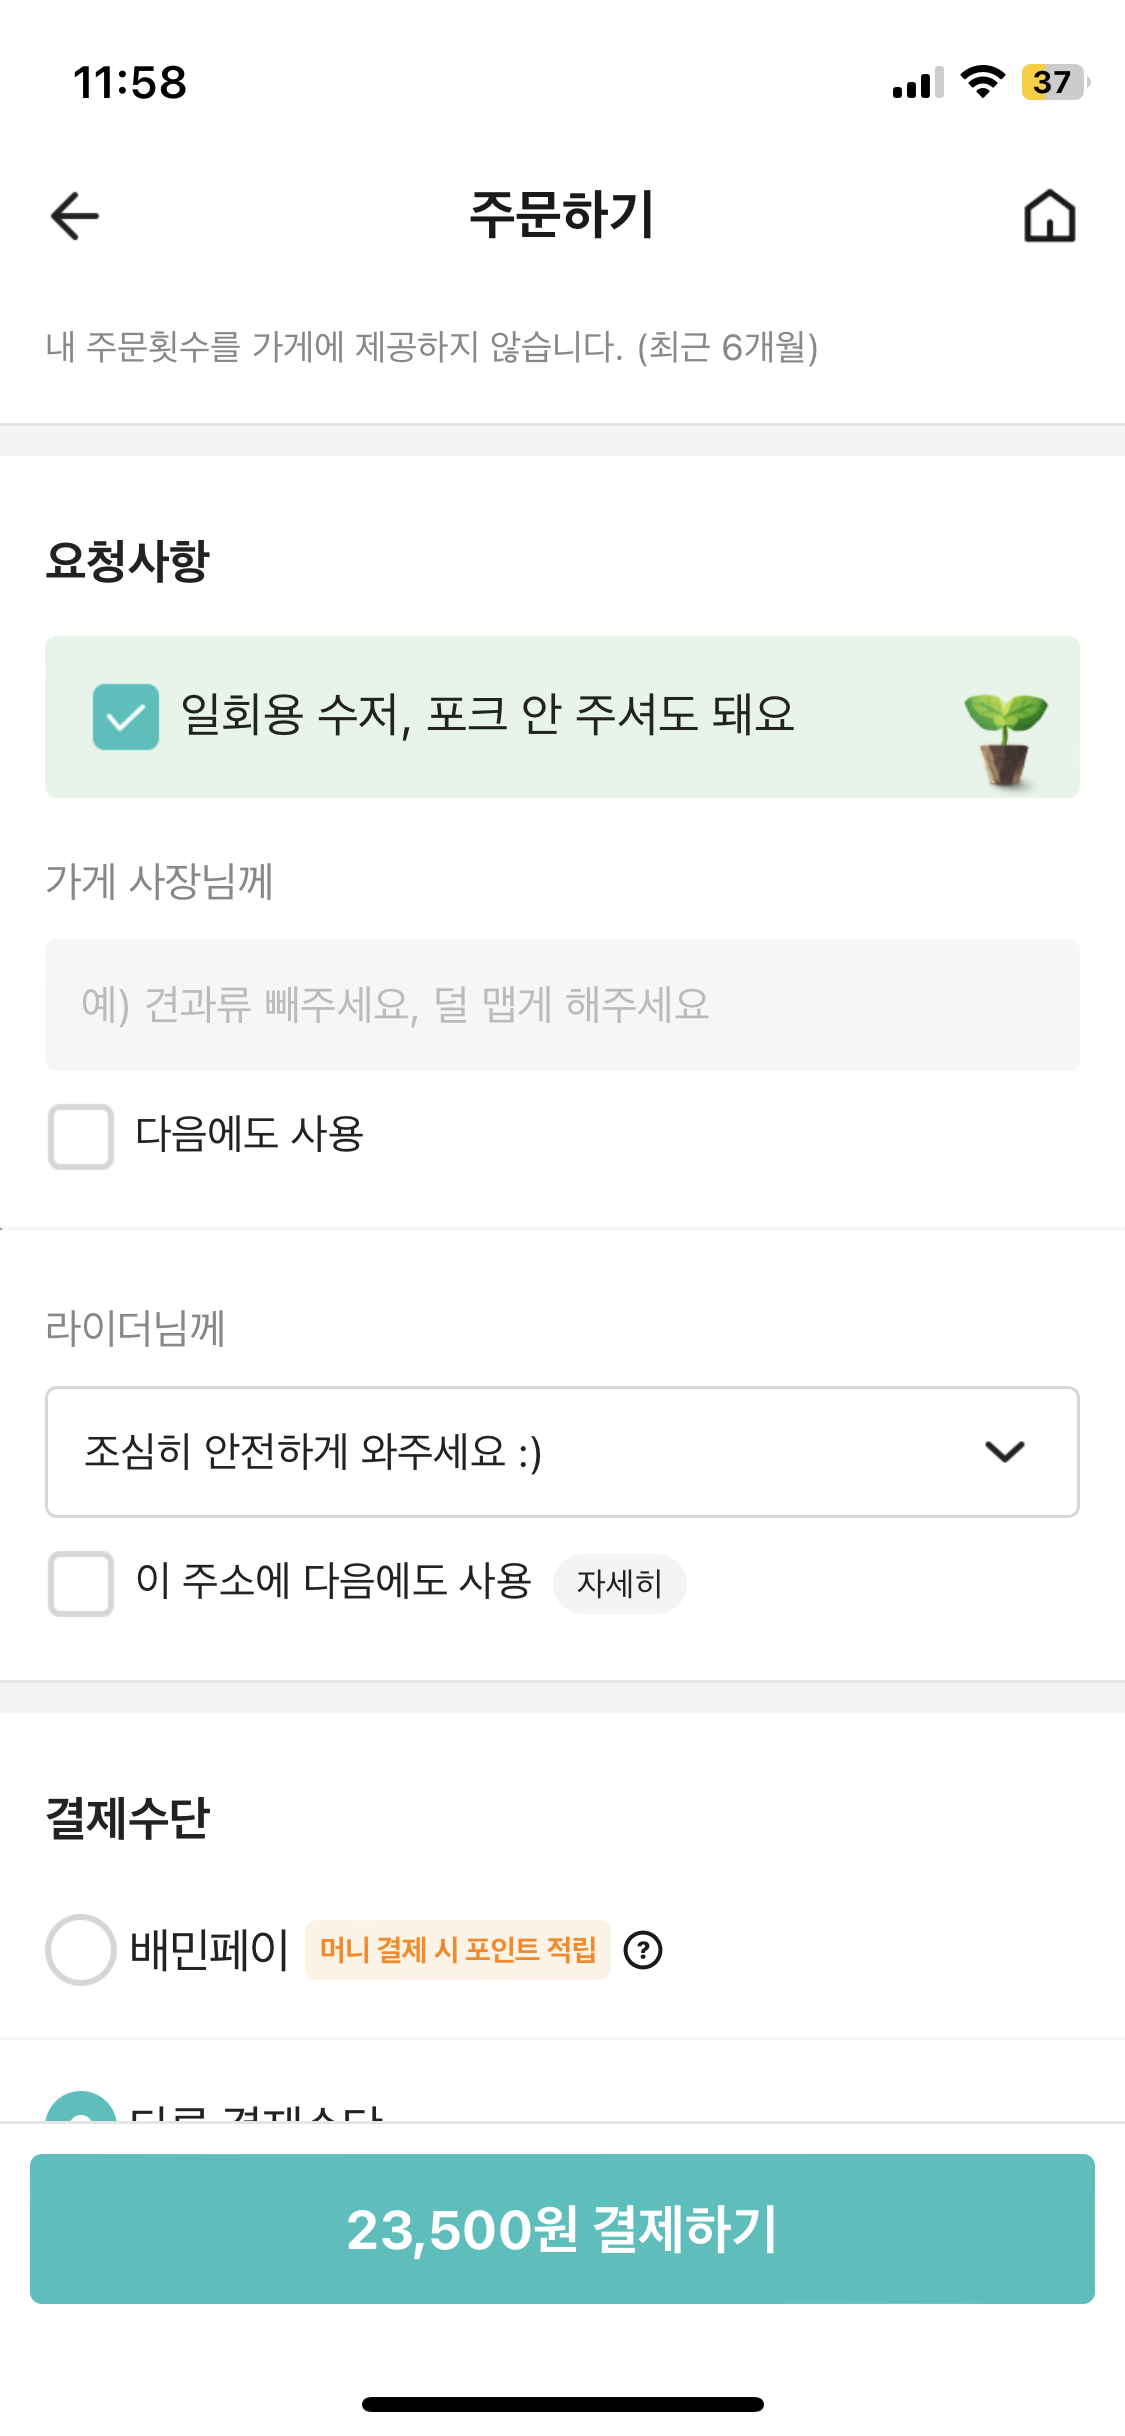Screen dimensions: 1125x2436
Task: Expand dropdown using the chevron arrow
Action: (1005, 1452)
